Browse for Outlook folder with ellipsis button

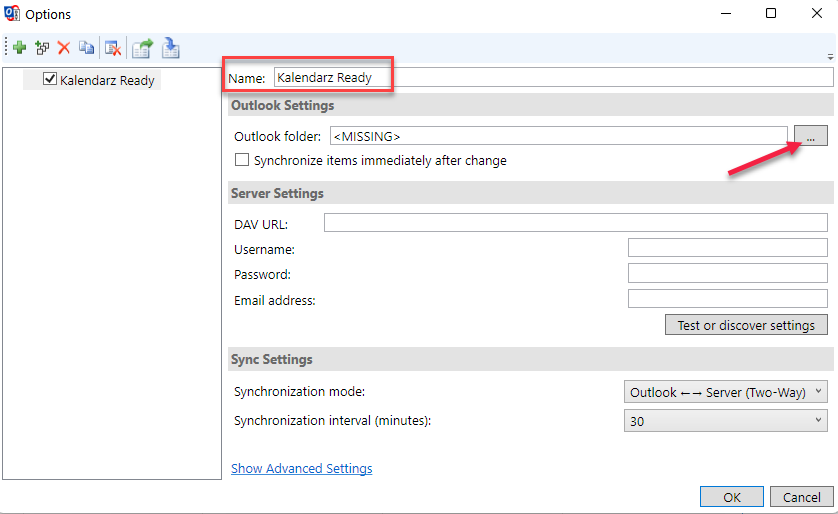coord(810,136)
